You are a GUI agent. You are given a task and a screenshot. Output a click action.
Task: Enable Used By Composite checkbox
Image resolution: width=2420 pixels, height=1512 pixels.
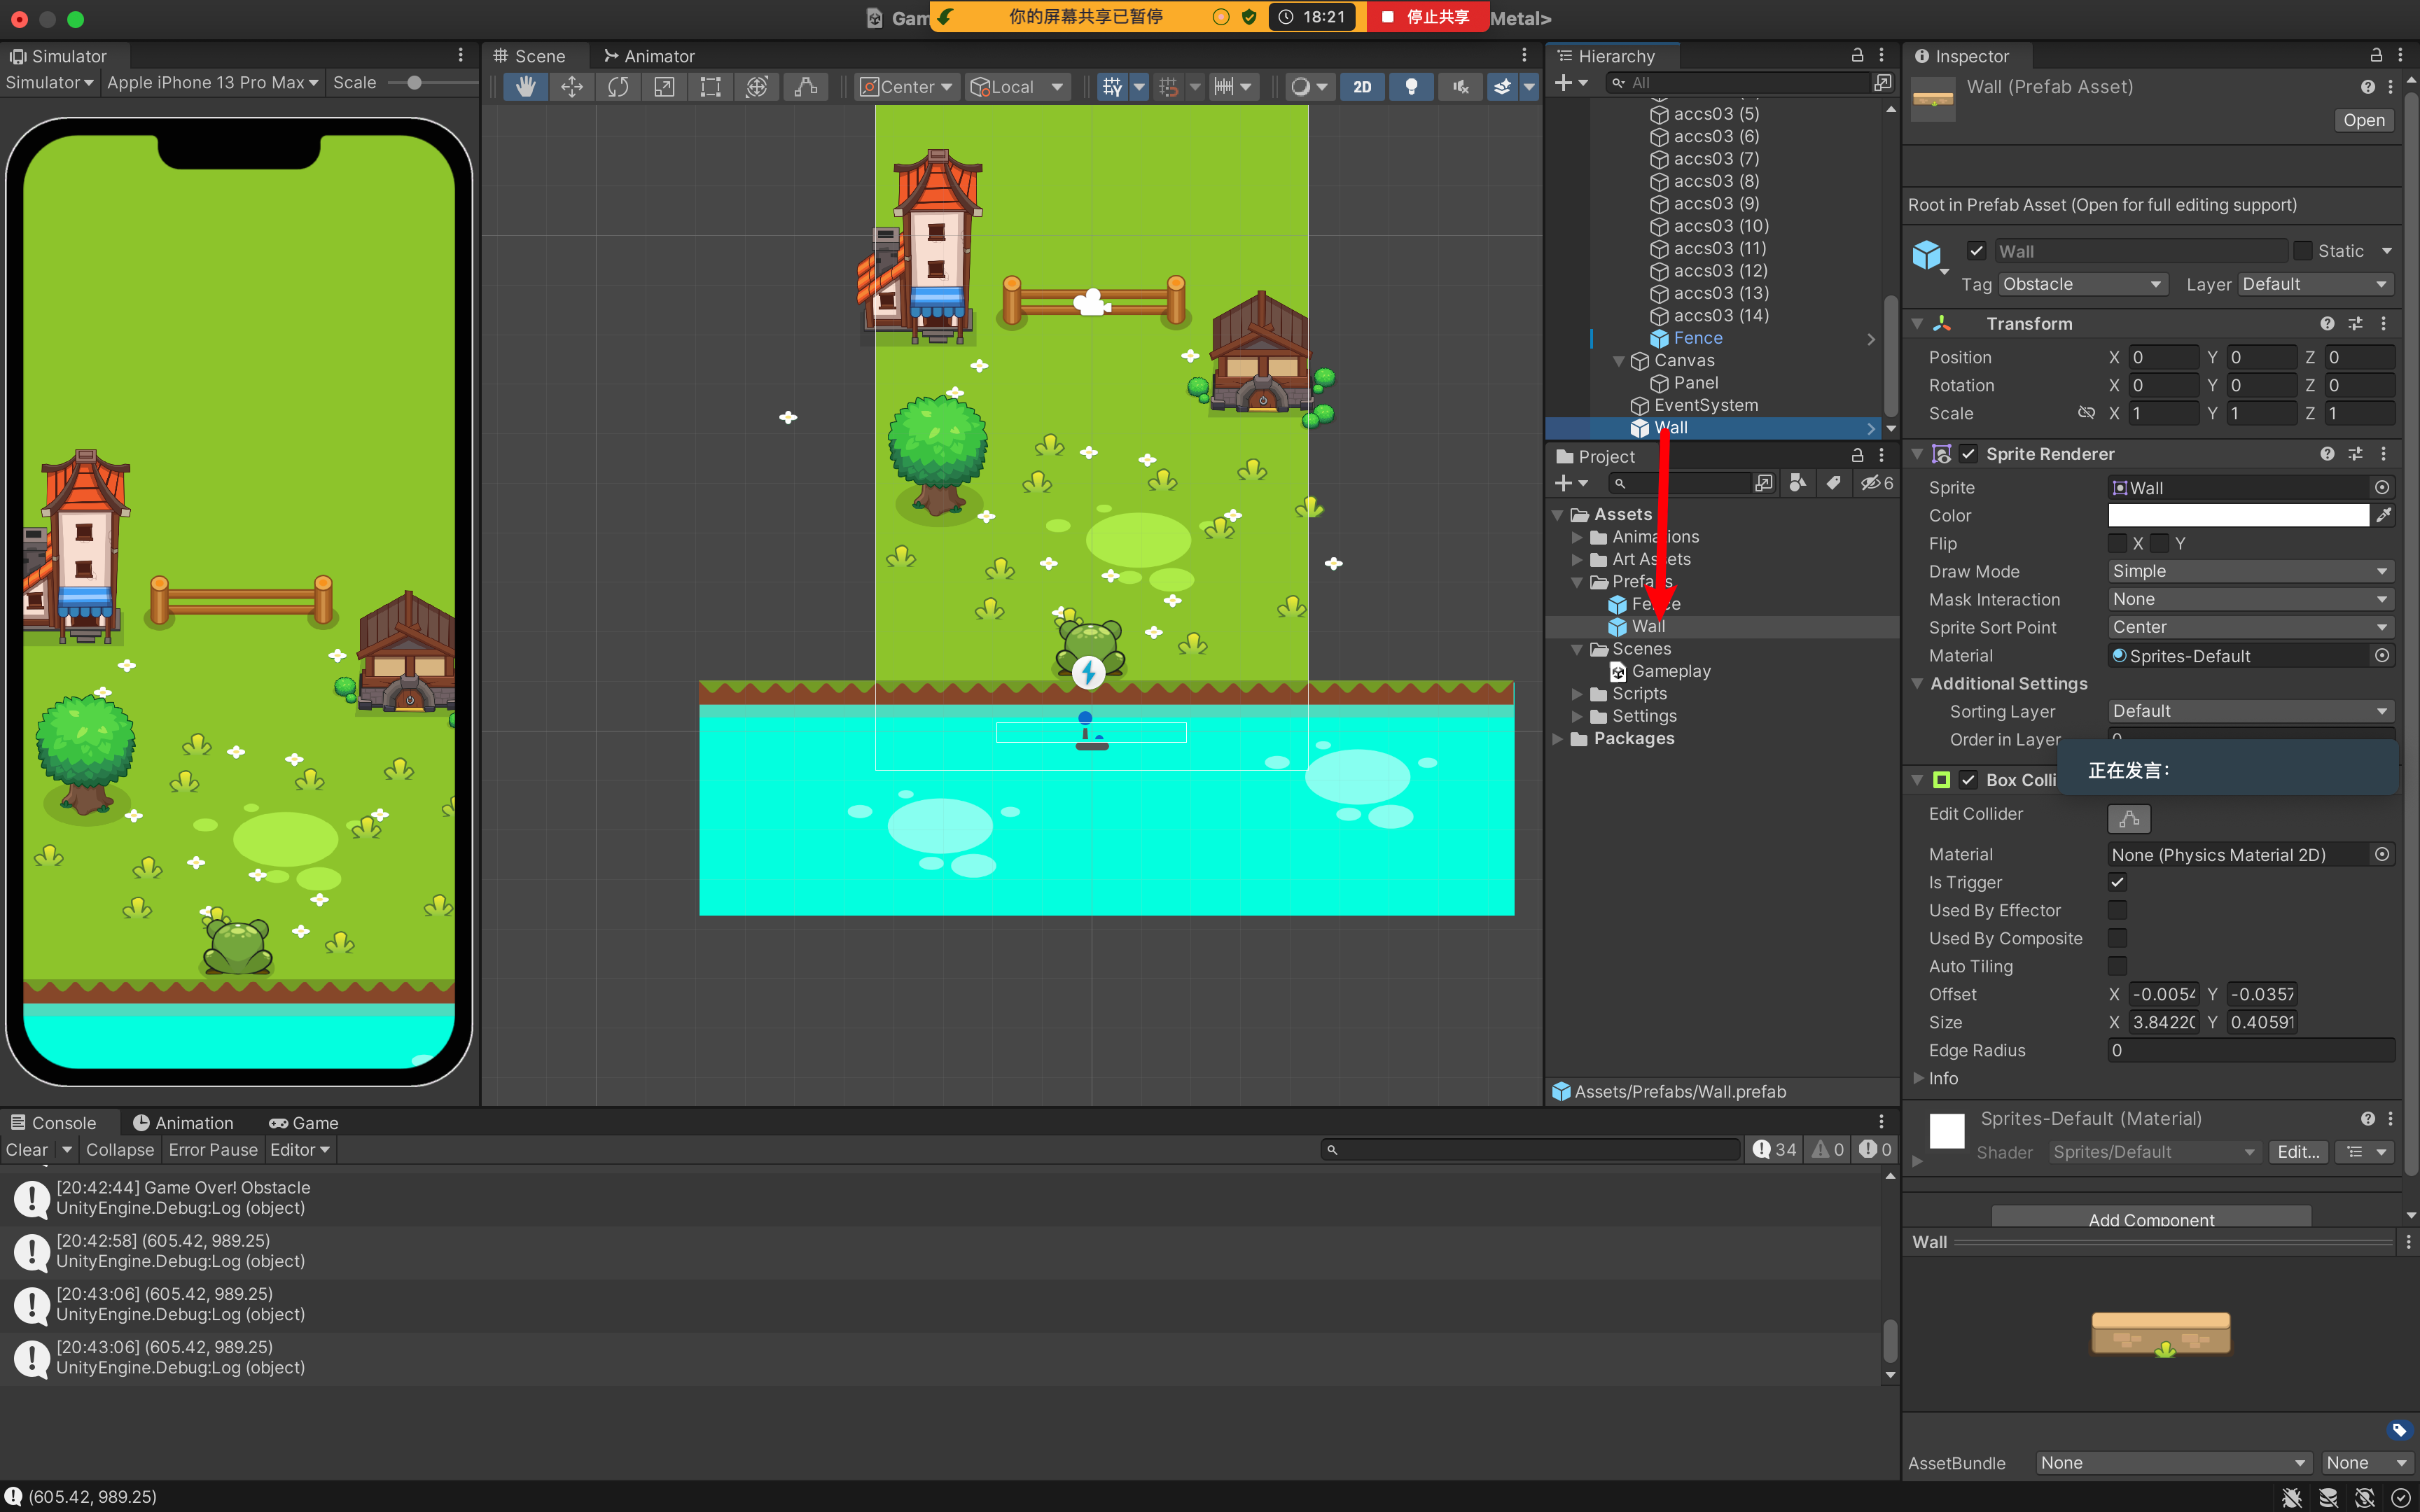pos(2117,938)
